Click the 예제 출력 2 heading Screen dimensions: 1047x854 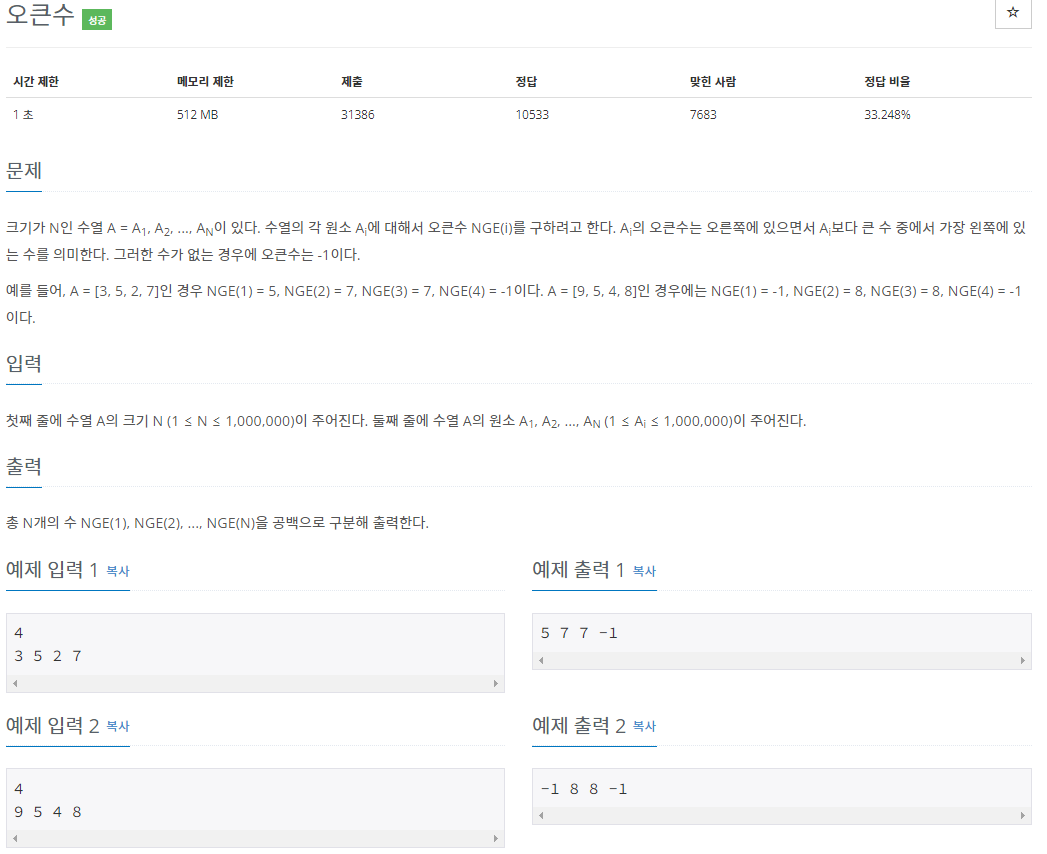(579, 725)
